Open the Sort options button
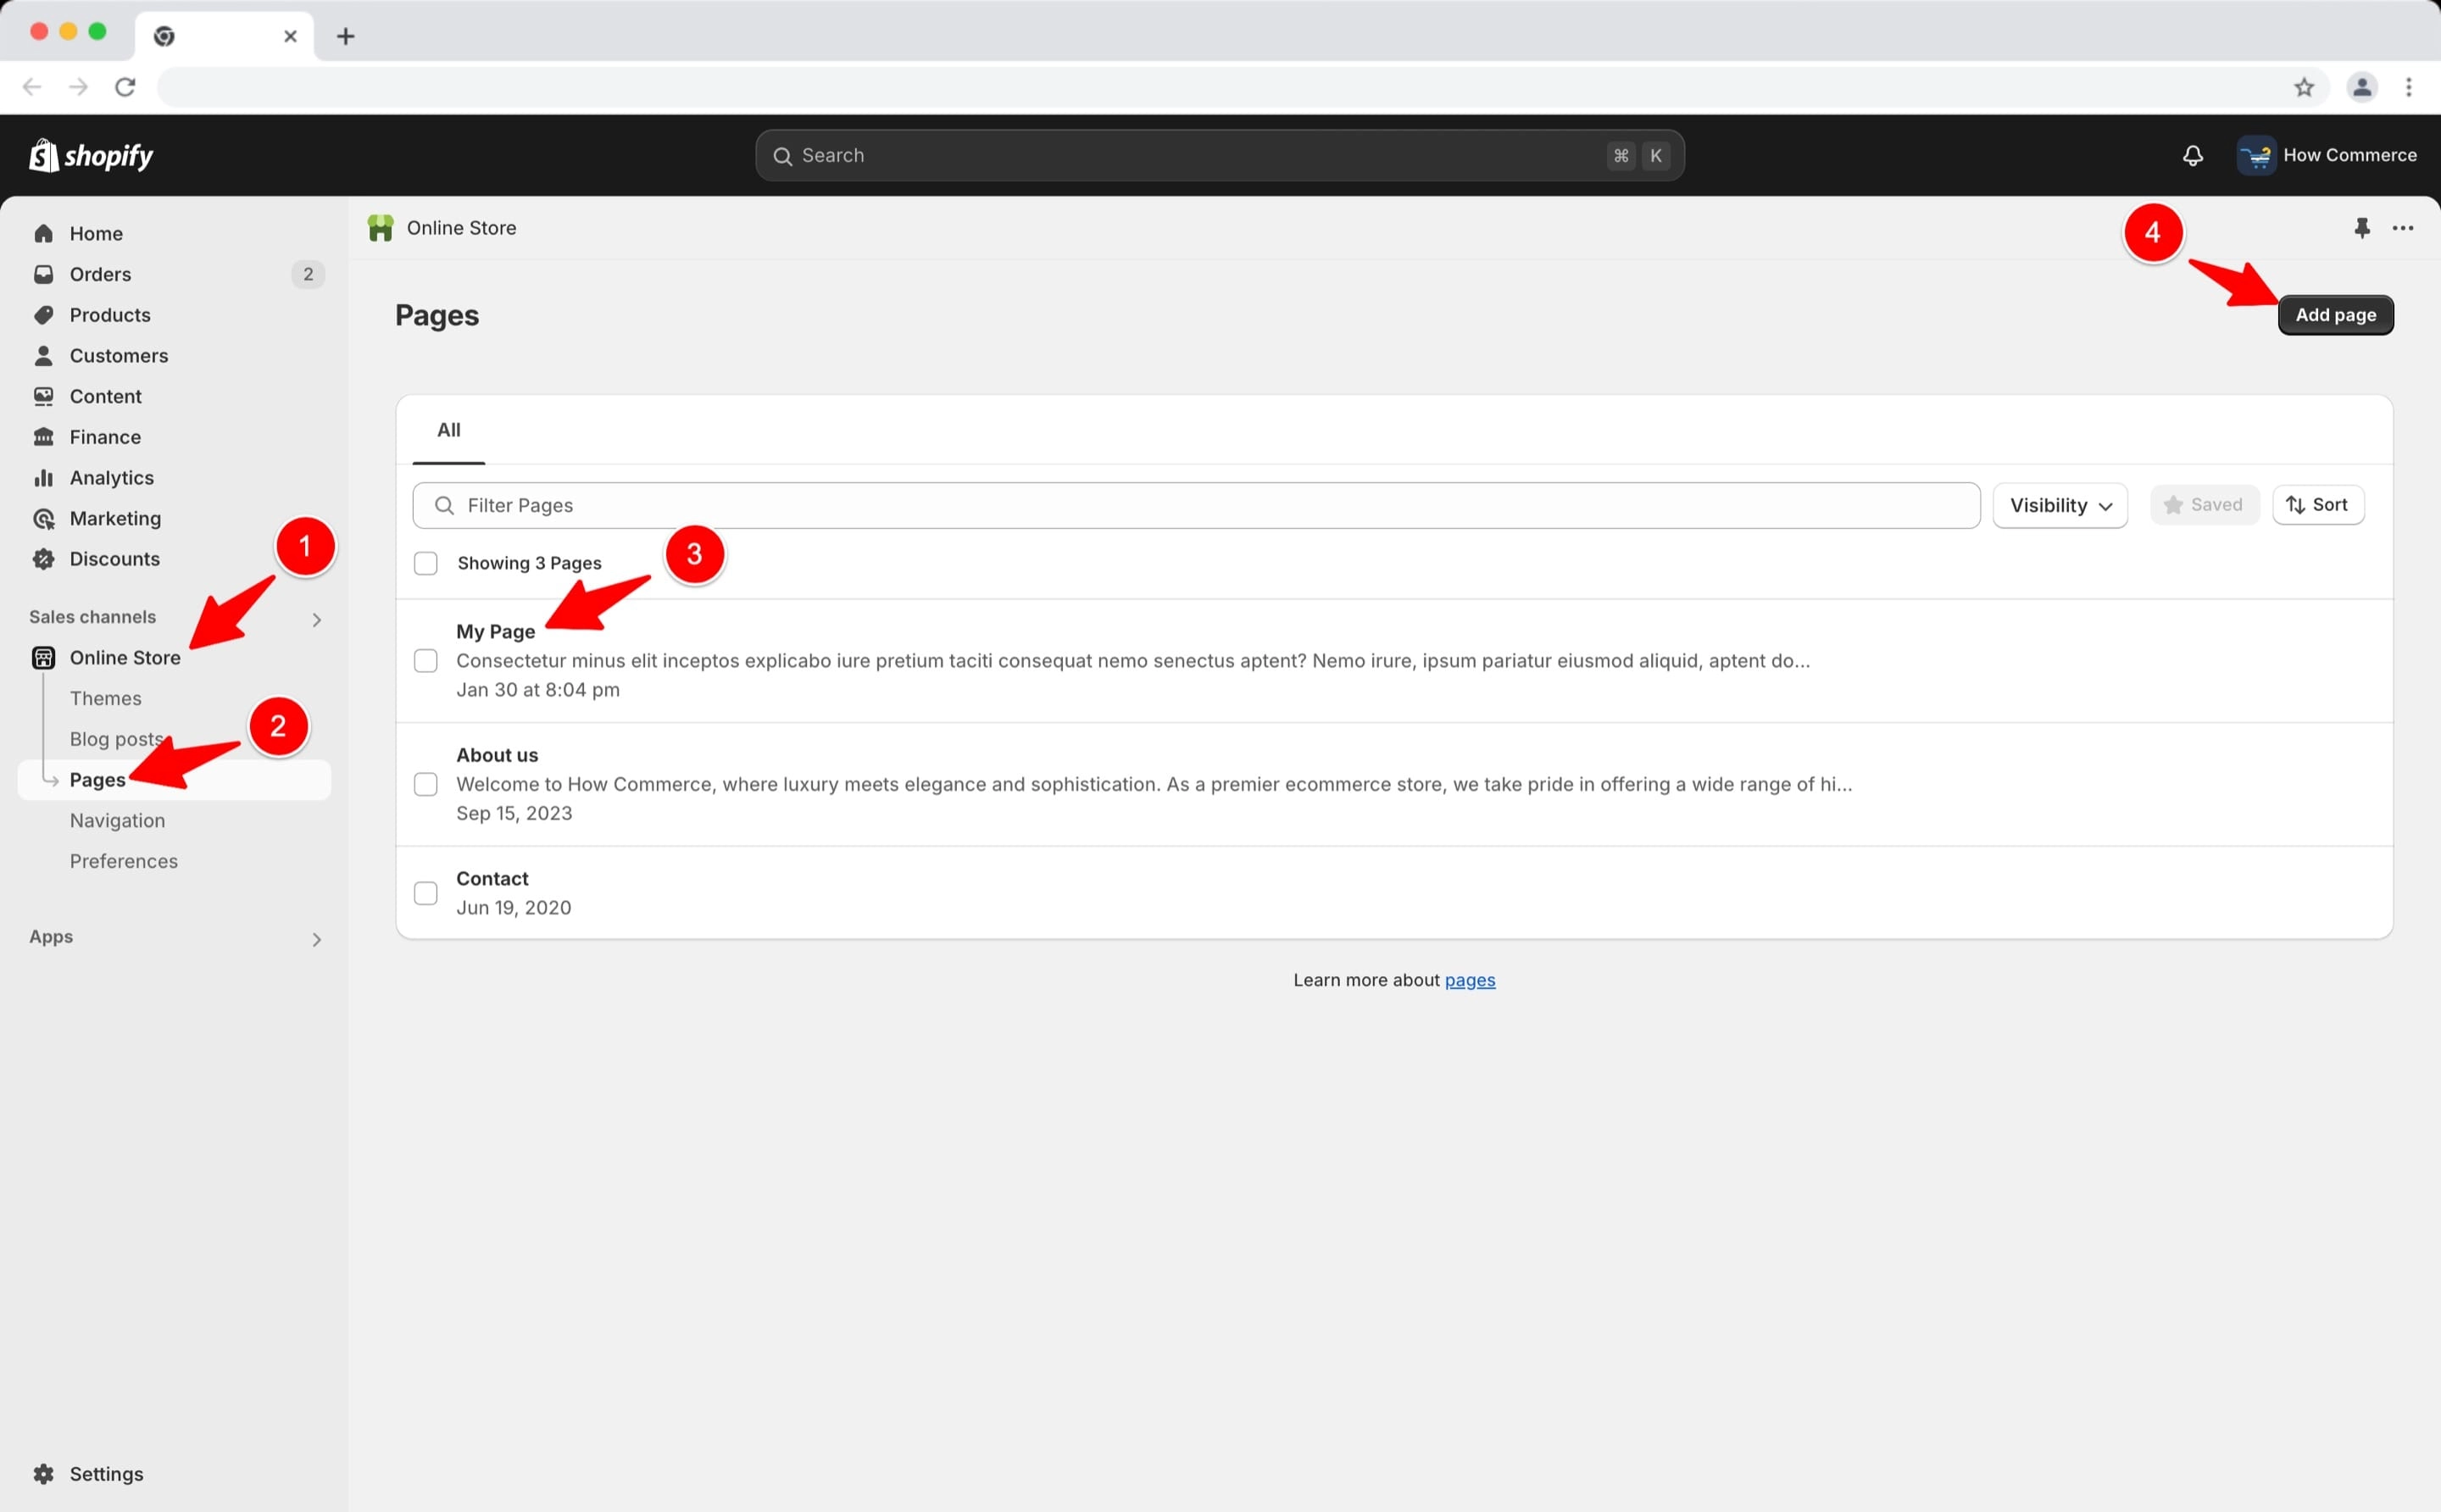This screenshot has width=2441, height=1512. click(x=2318, y=505)
